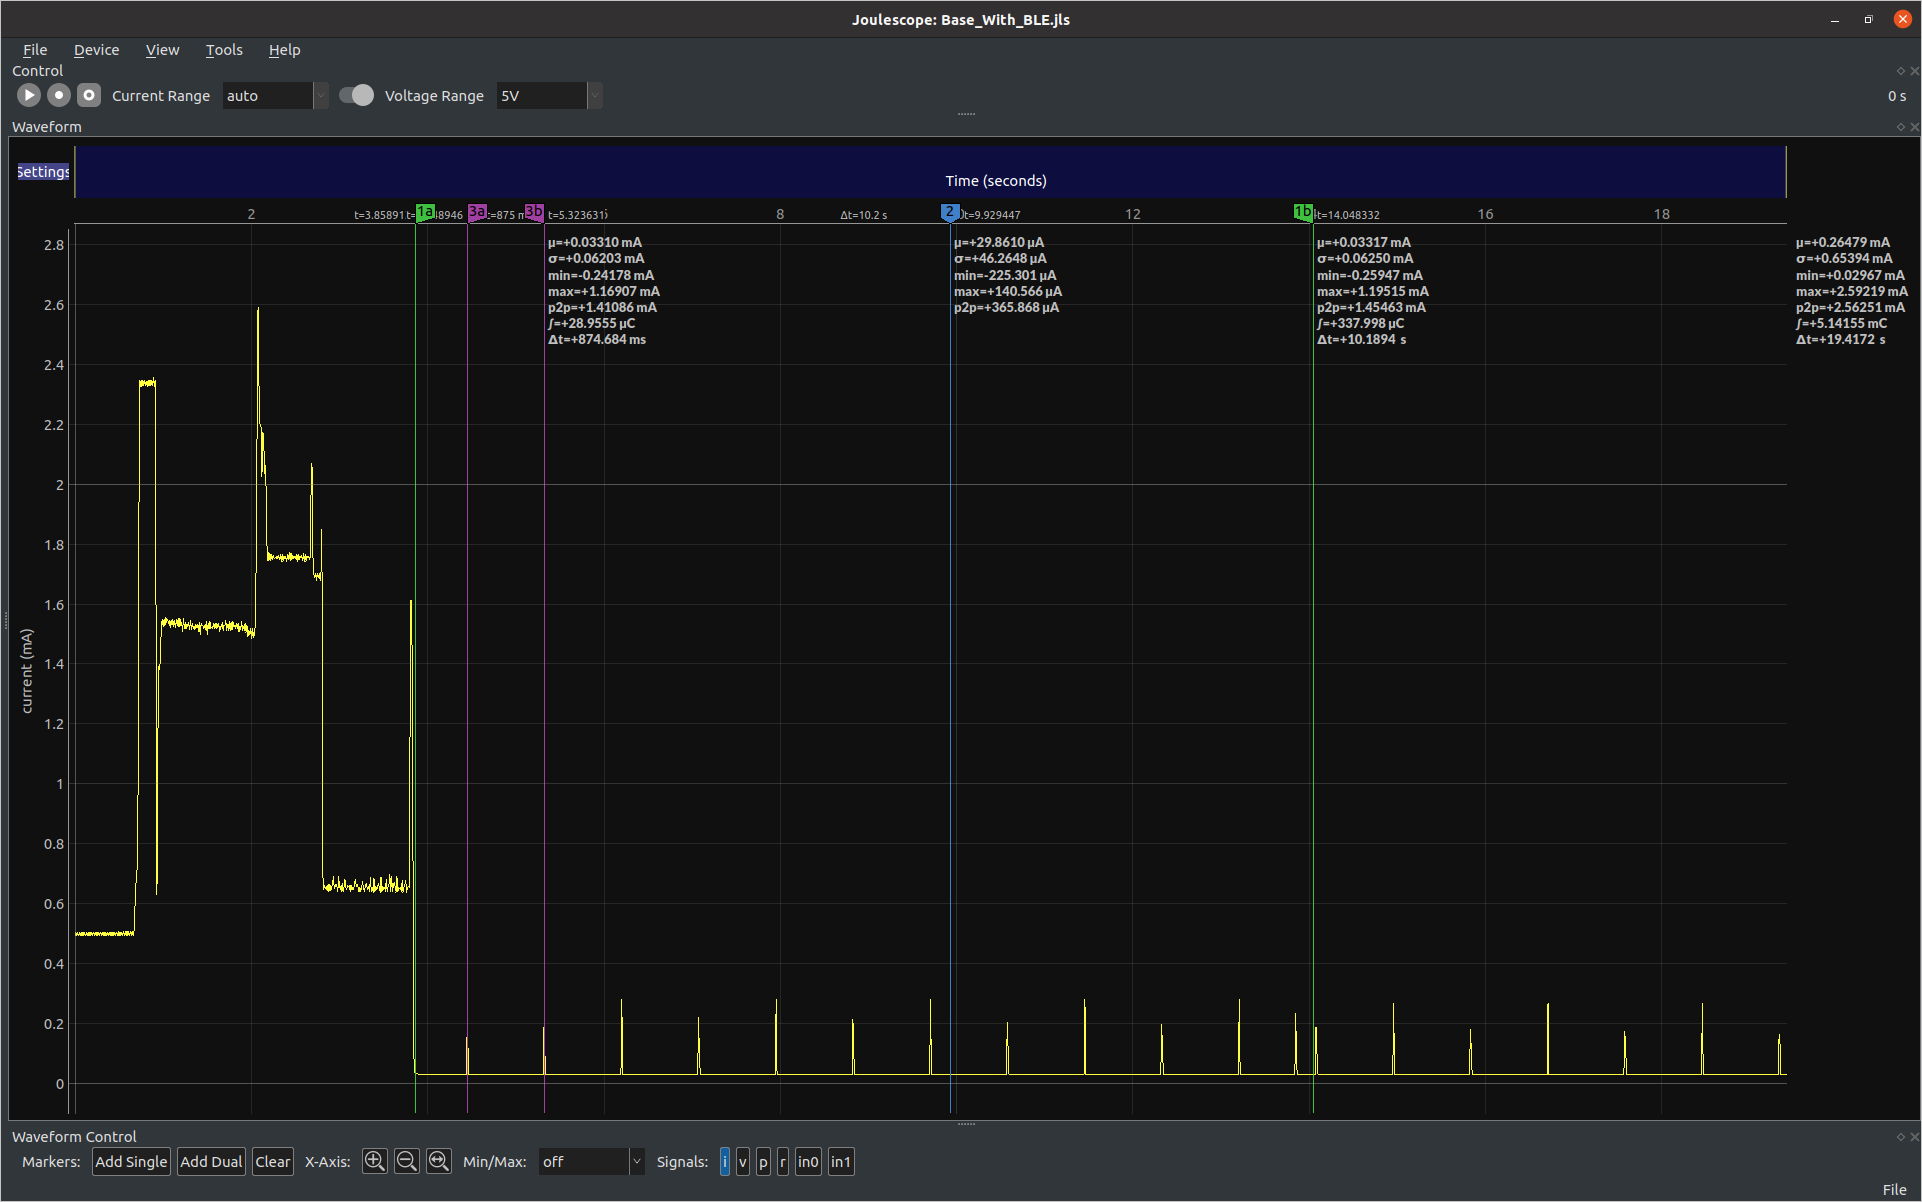Screen dimensions: 1922x1202
Task: Click the zoom-all X-Axis icon
Action: tap(438, 1161)
